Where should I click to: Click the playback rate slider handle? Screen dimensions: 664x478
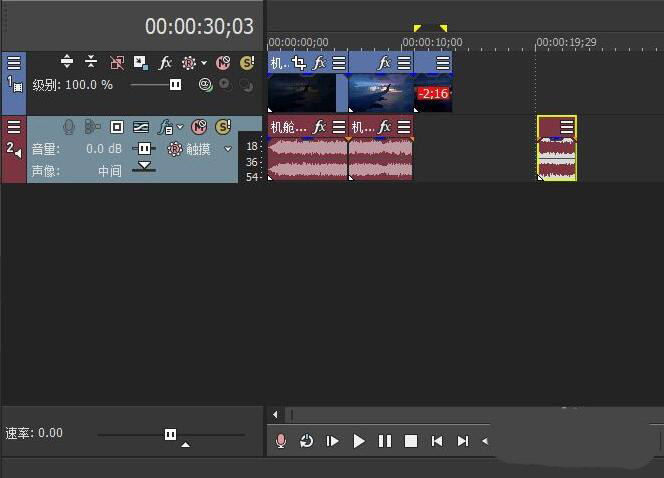[x=170, y=434]
